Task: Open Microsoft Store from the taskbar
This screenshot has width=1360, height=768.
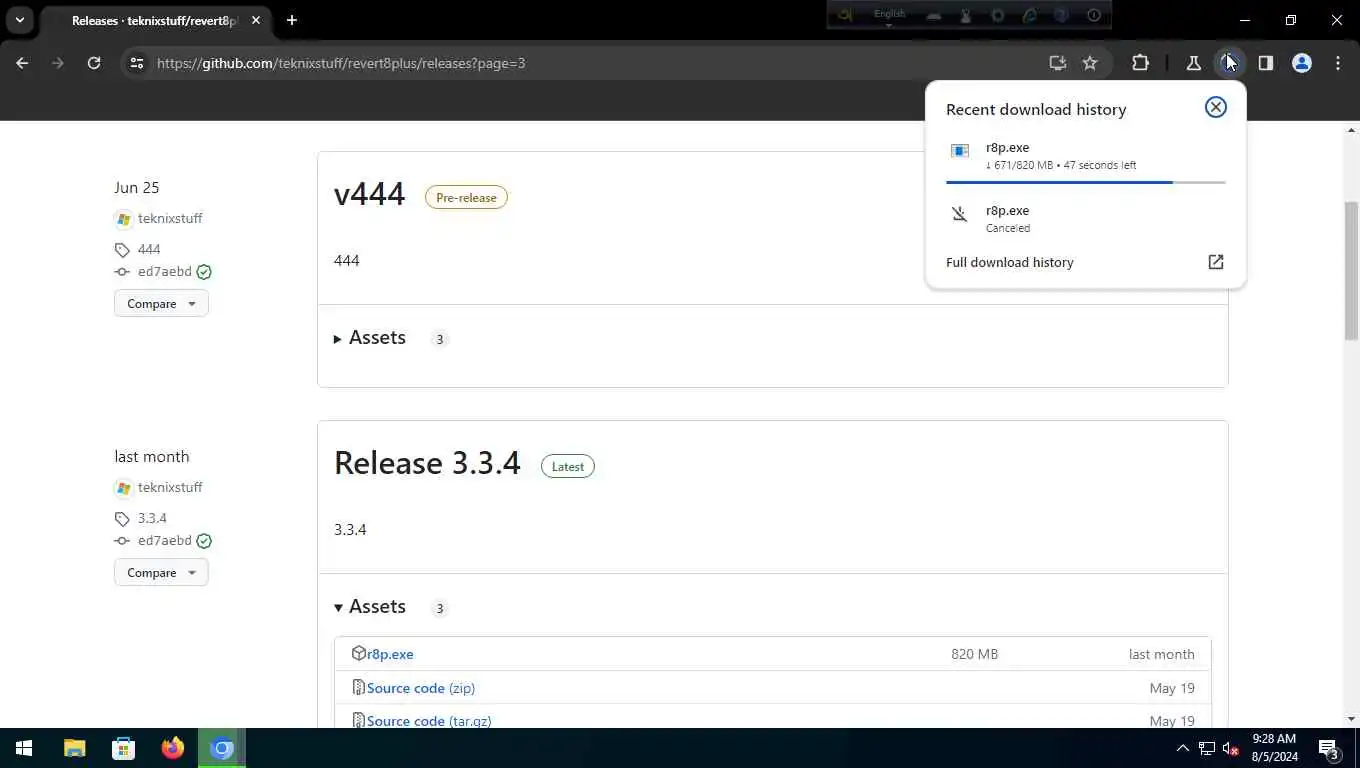Action: pyautogui.click(x=123, y=748)
